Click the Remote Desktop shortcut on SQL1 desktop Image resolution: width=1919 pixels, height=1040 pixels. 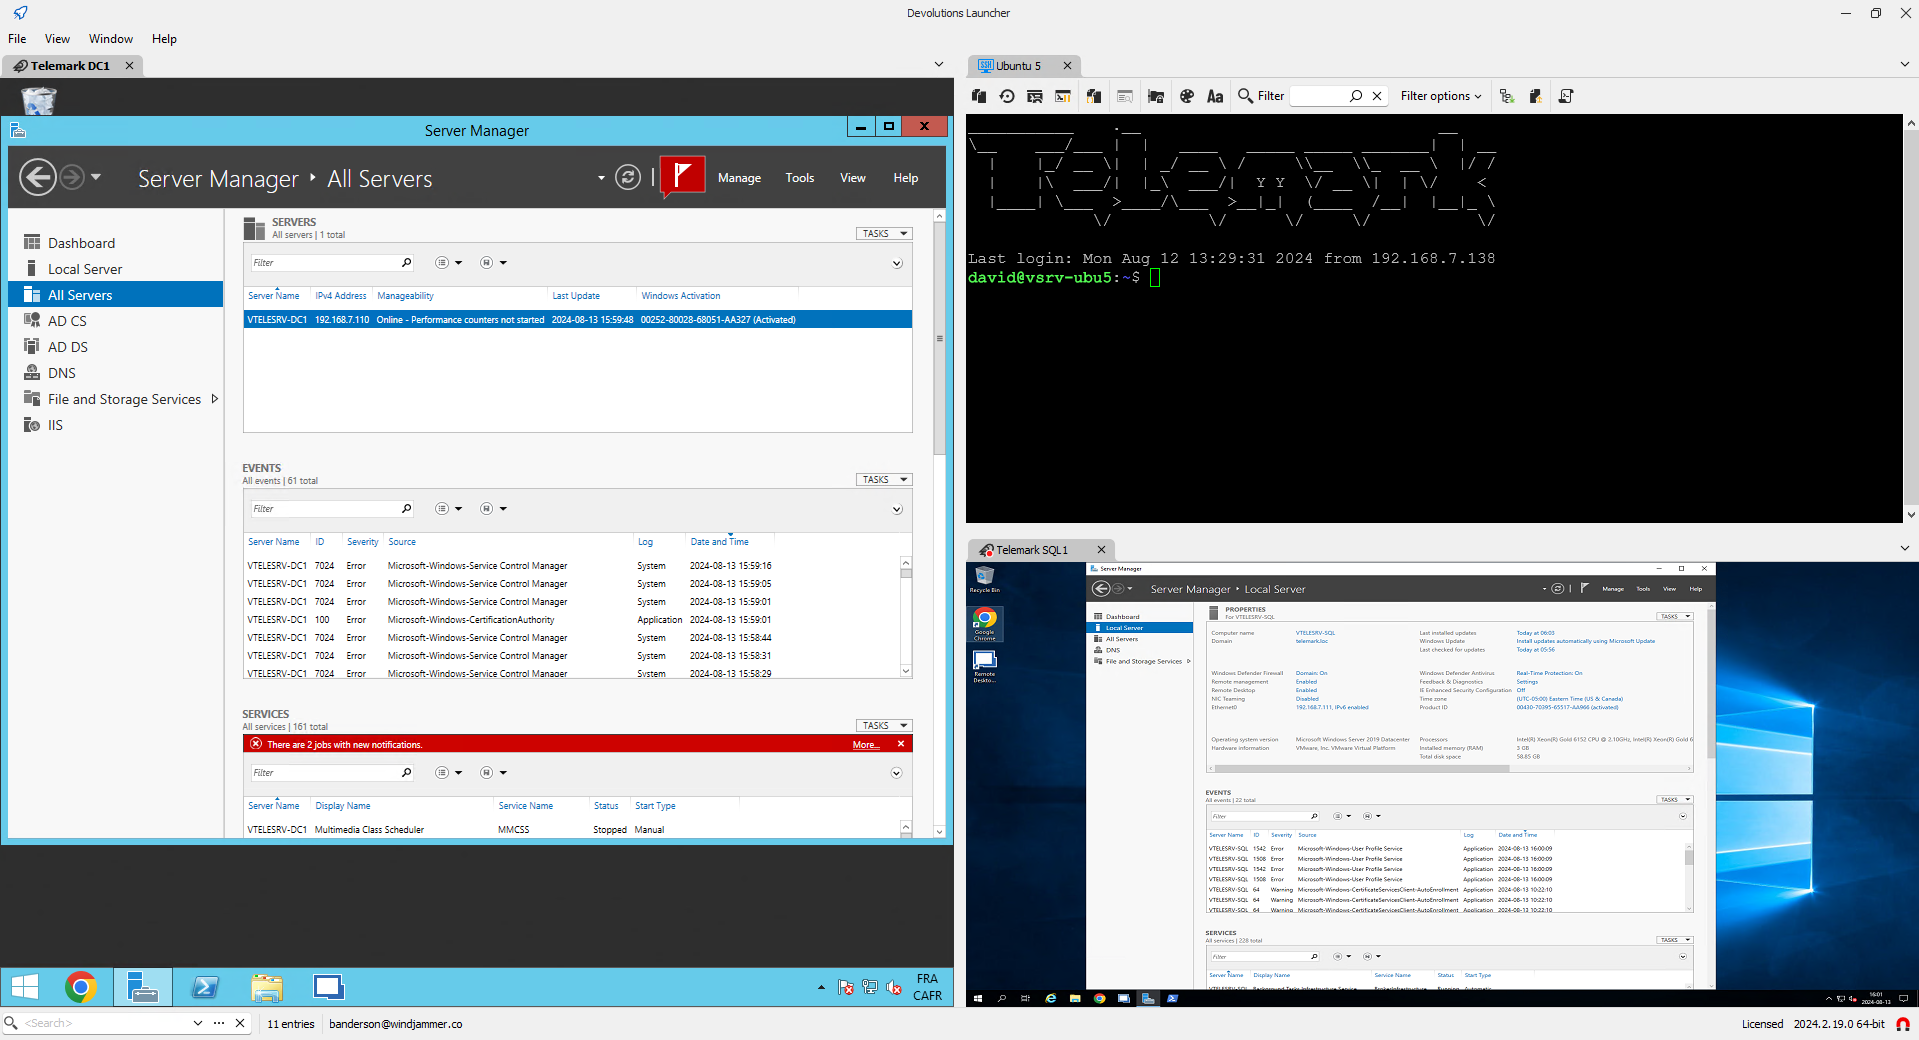(985, 666)
